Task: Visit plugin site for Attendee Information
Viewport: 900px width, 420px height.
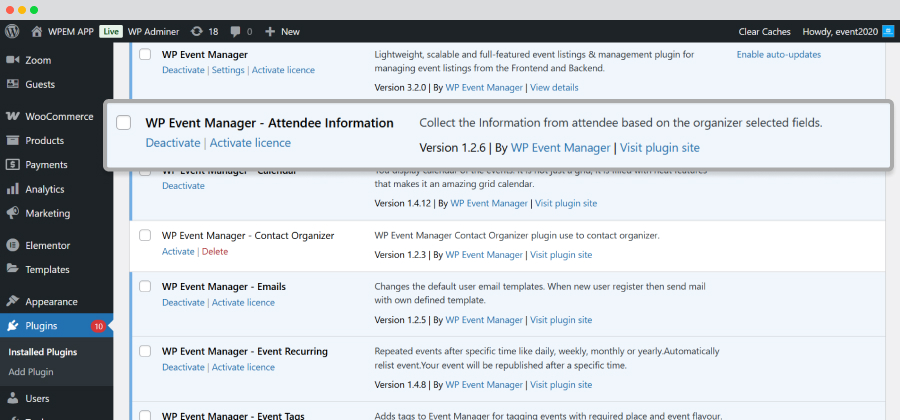Action: tap(660, 147)
